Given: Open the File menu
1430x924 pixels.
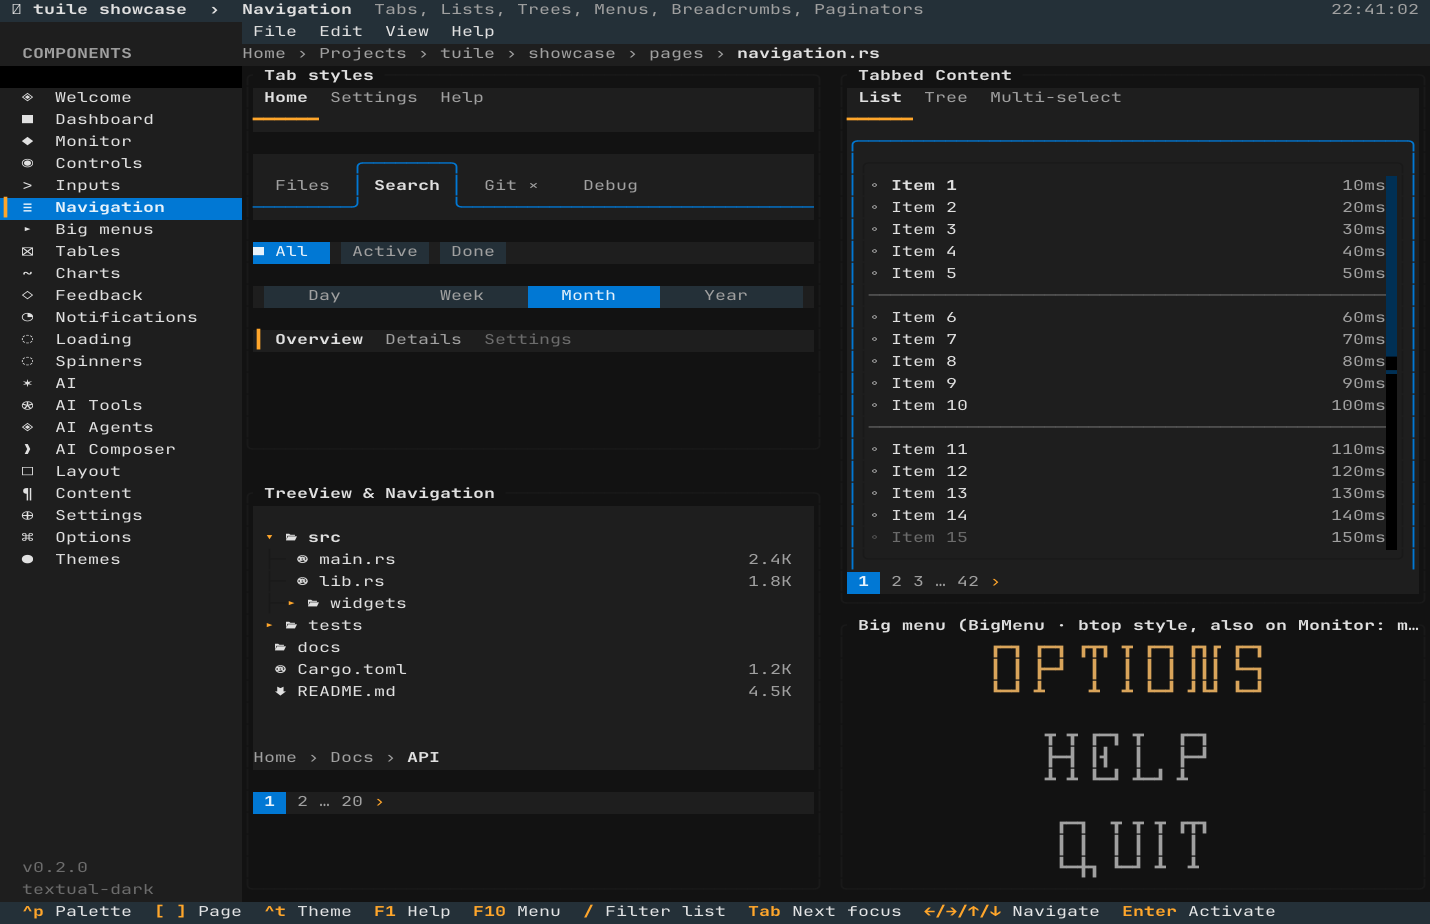Looking at the screenshot, I should [275, 31].
